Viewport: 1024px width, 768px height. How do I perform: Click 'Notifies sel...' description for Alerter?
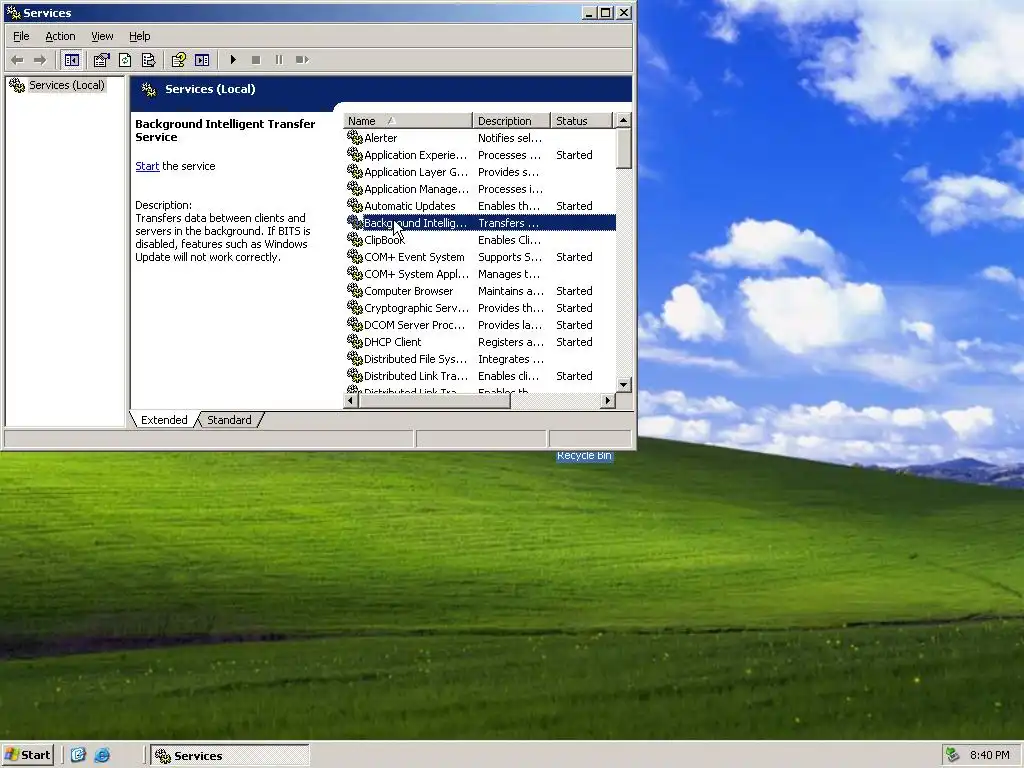click(510, 138)
